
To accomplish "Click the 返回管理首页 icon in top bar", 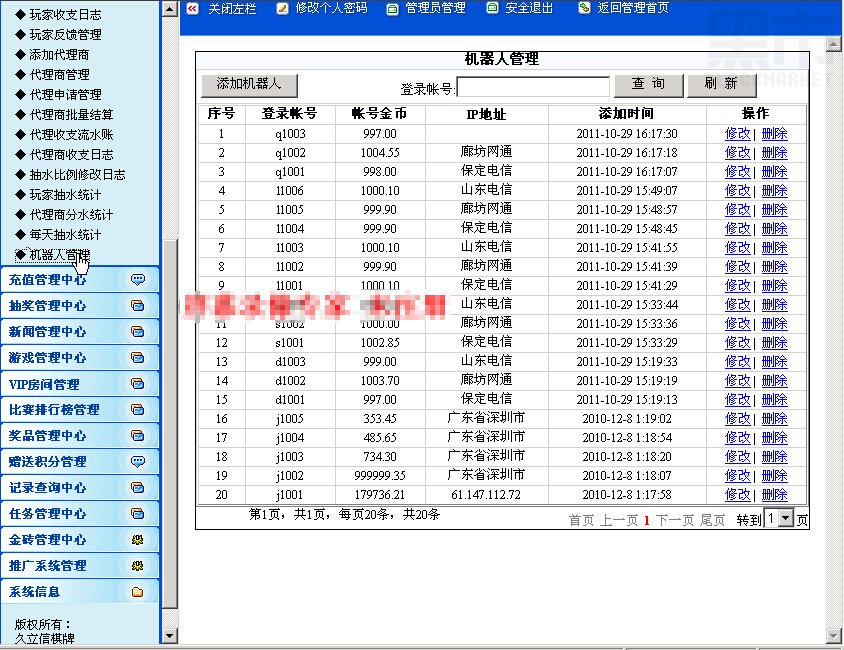I will coord(584,8).
